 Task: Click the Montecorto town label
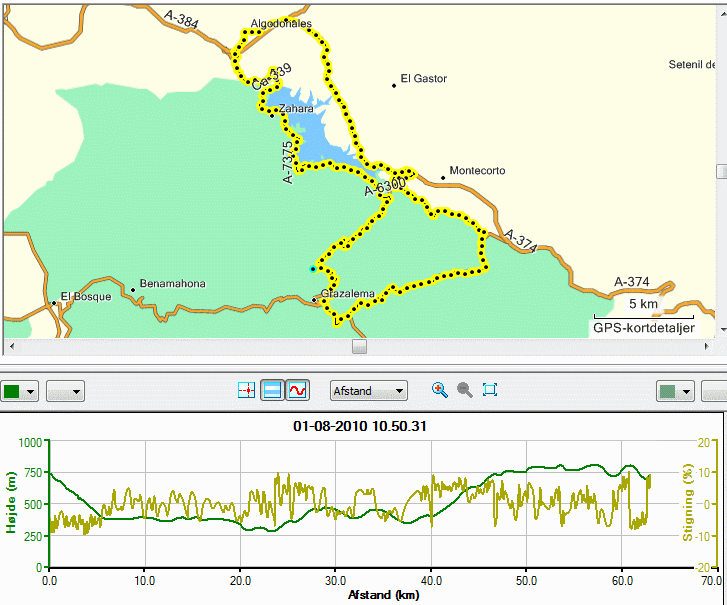click(477, 171)
